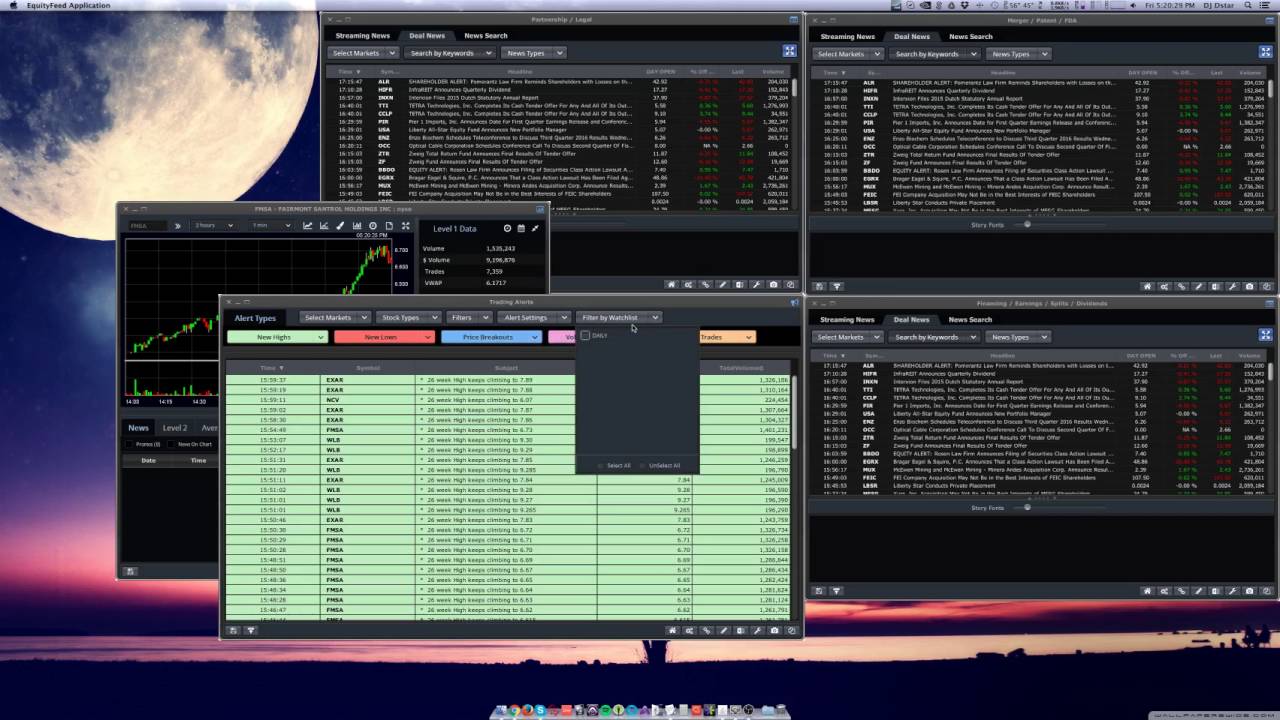The image size is (1280, 720).
Task: Open Level 2 tab in FMSA chart window
Action: click(175, 428)
